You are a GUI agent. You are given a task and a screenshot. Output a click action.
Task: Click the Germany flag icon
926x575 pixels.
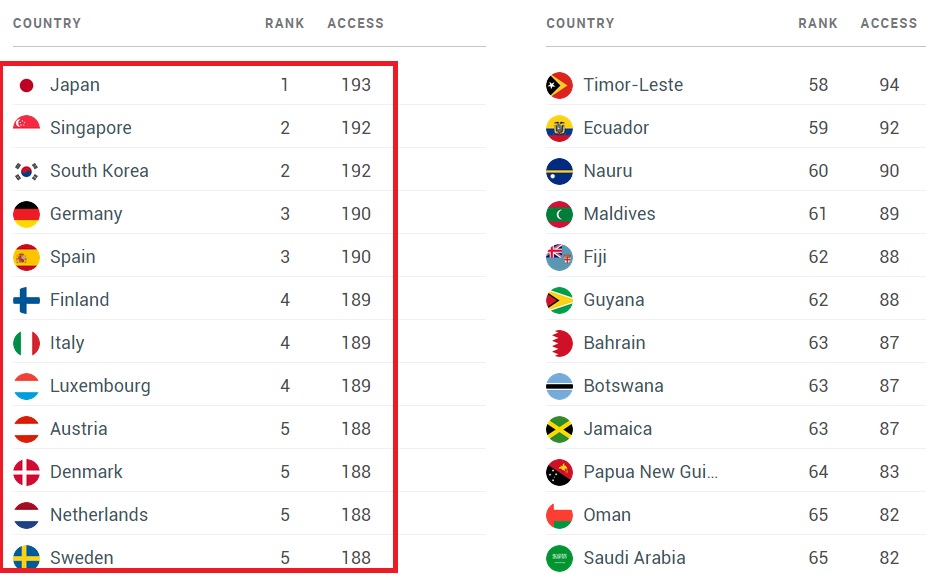tap(27, 214)
